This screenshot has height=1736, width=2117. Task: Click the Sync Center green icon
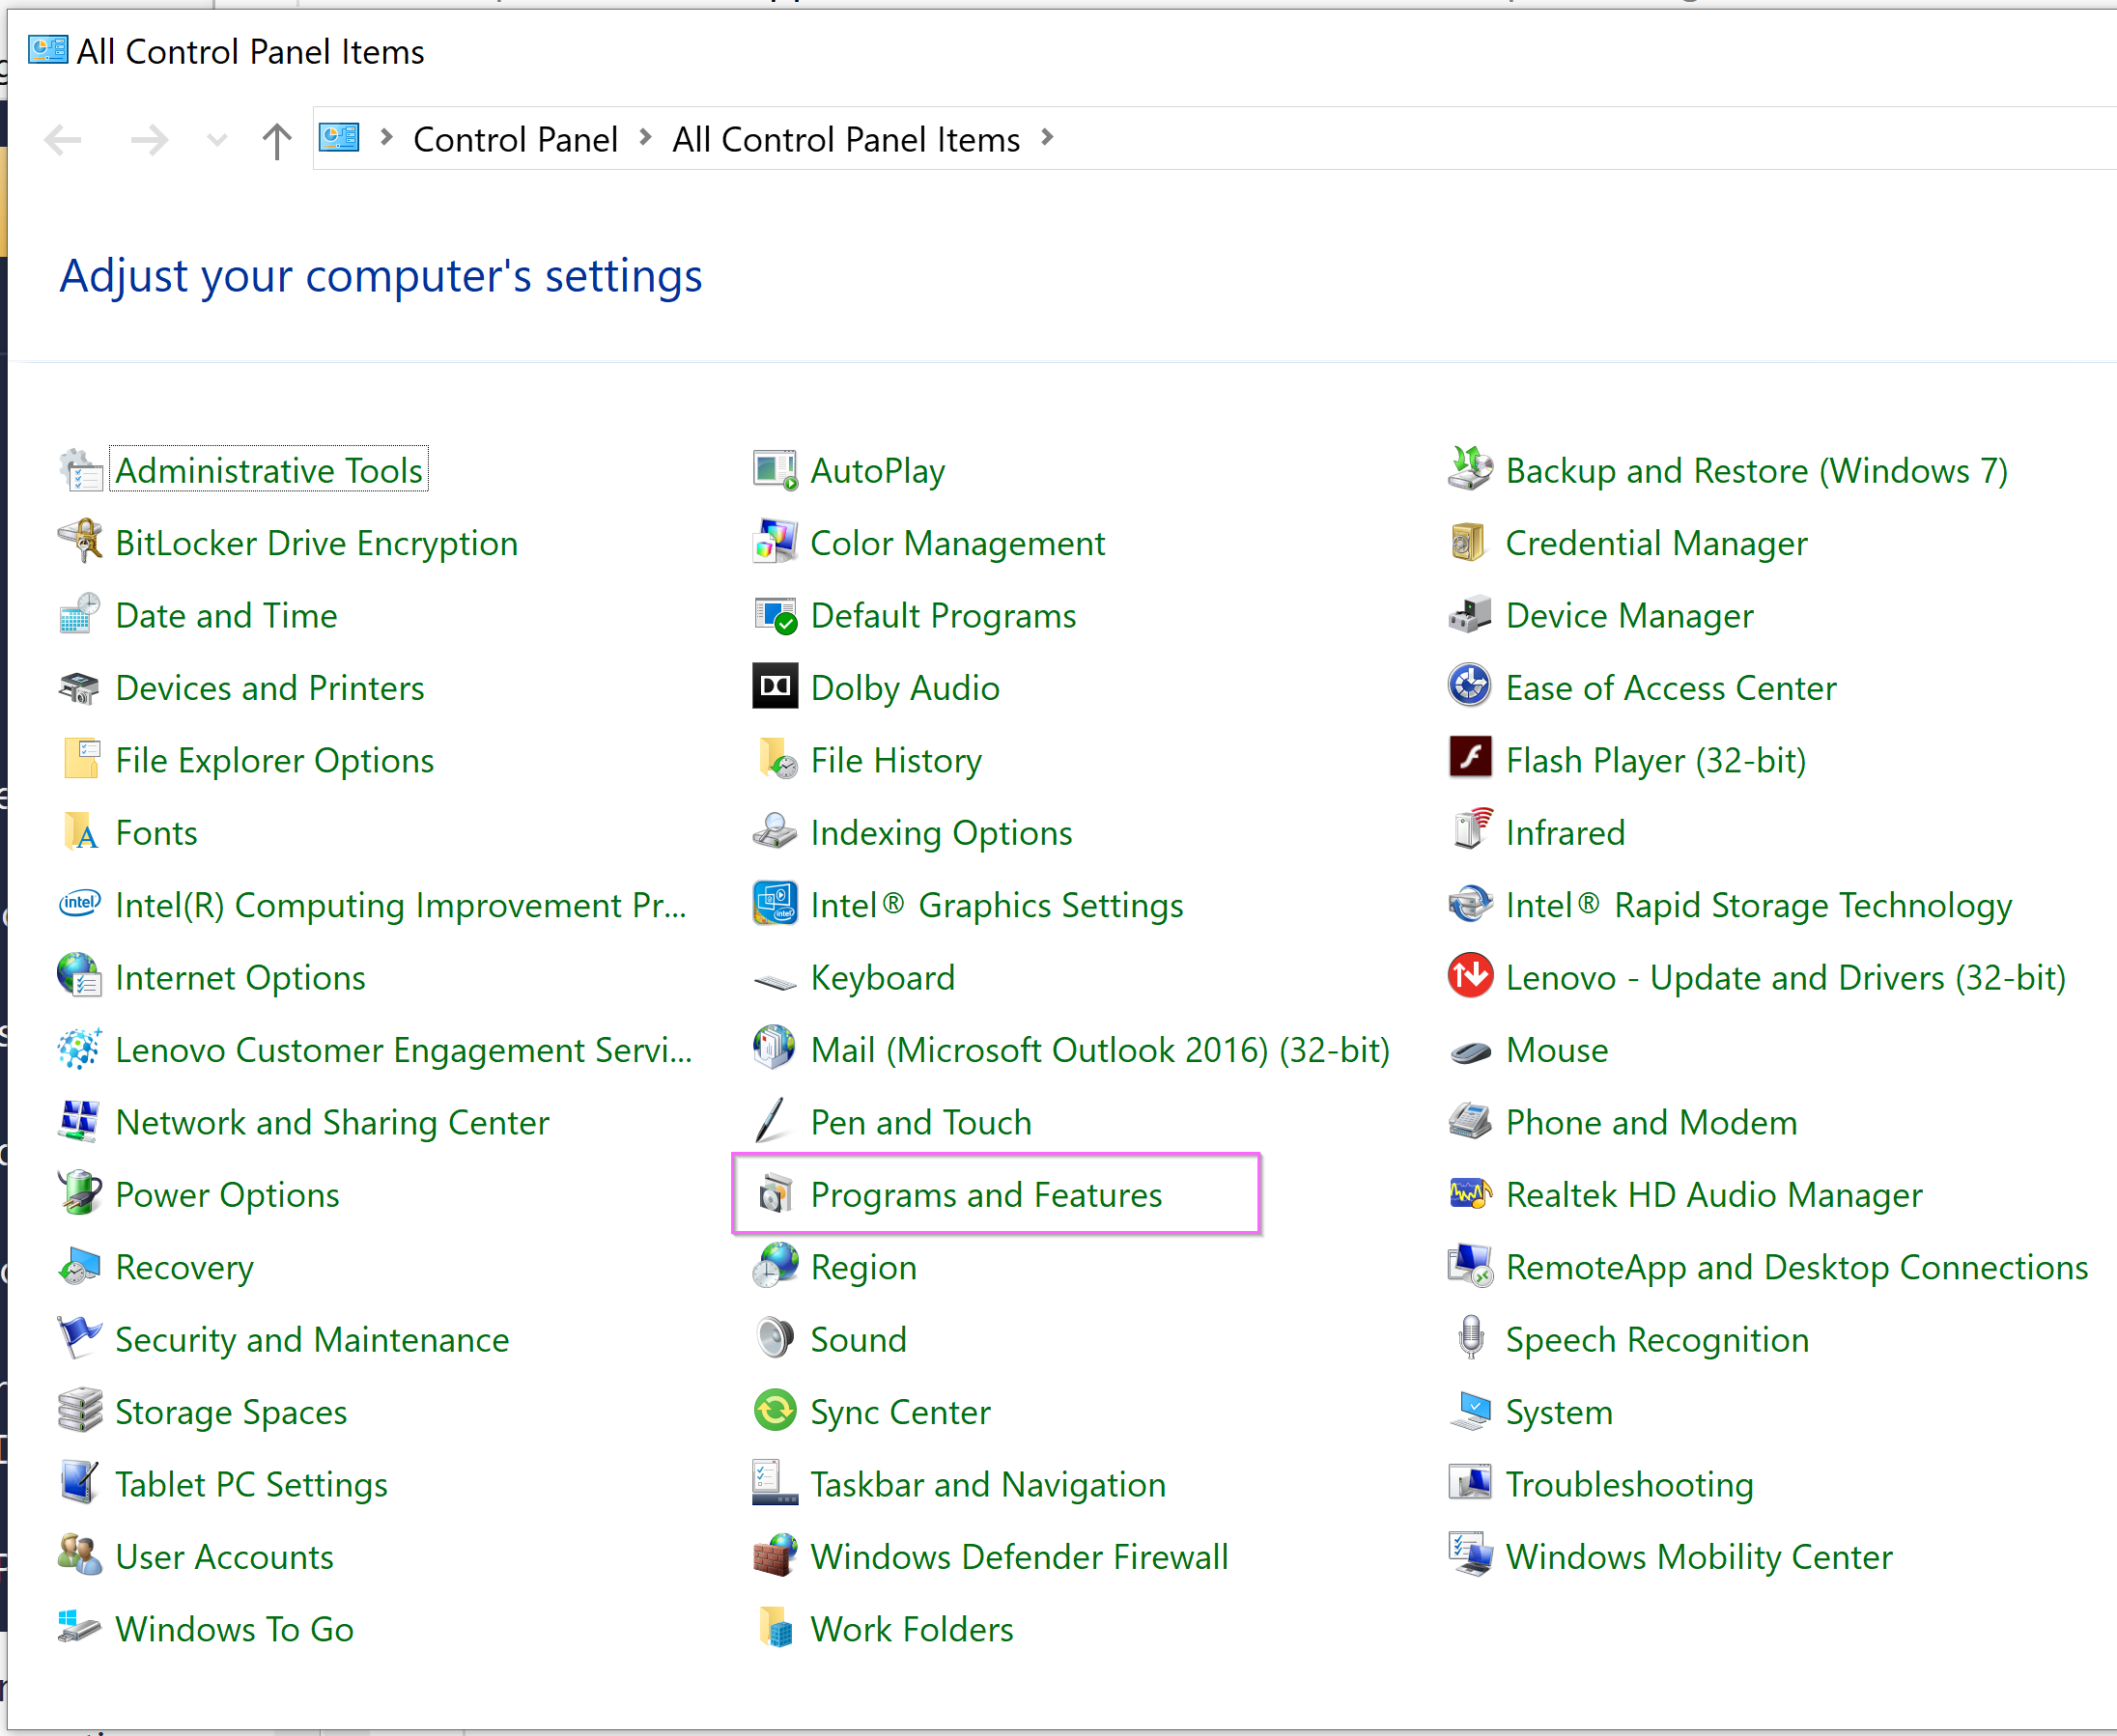(775, 1411)
